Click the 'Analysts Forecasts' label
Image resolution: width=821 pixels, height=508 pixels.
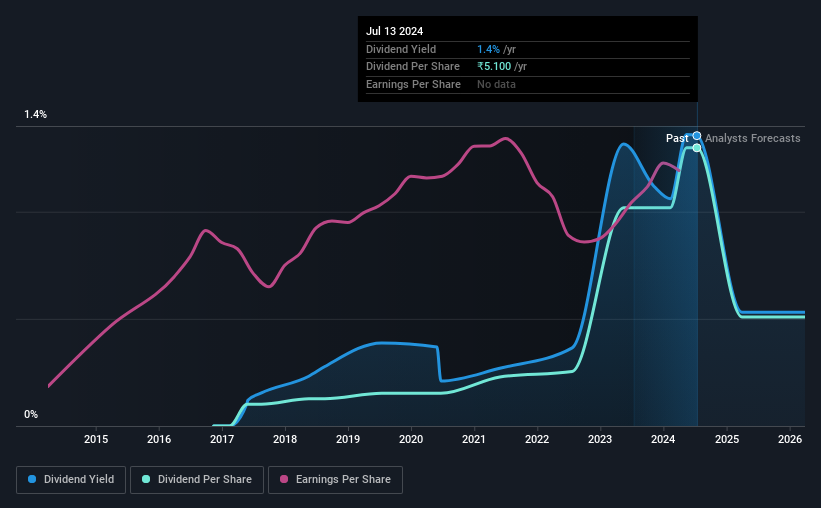point(752,138)
